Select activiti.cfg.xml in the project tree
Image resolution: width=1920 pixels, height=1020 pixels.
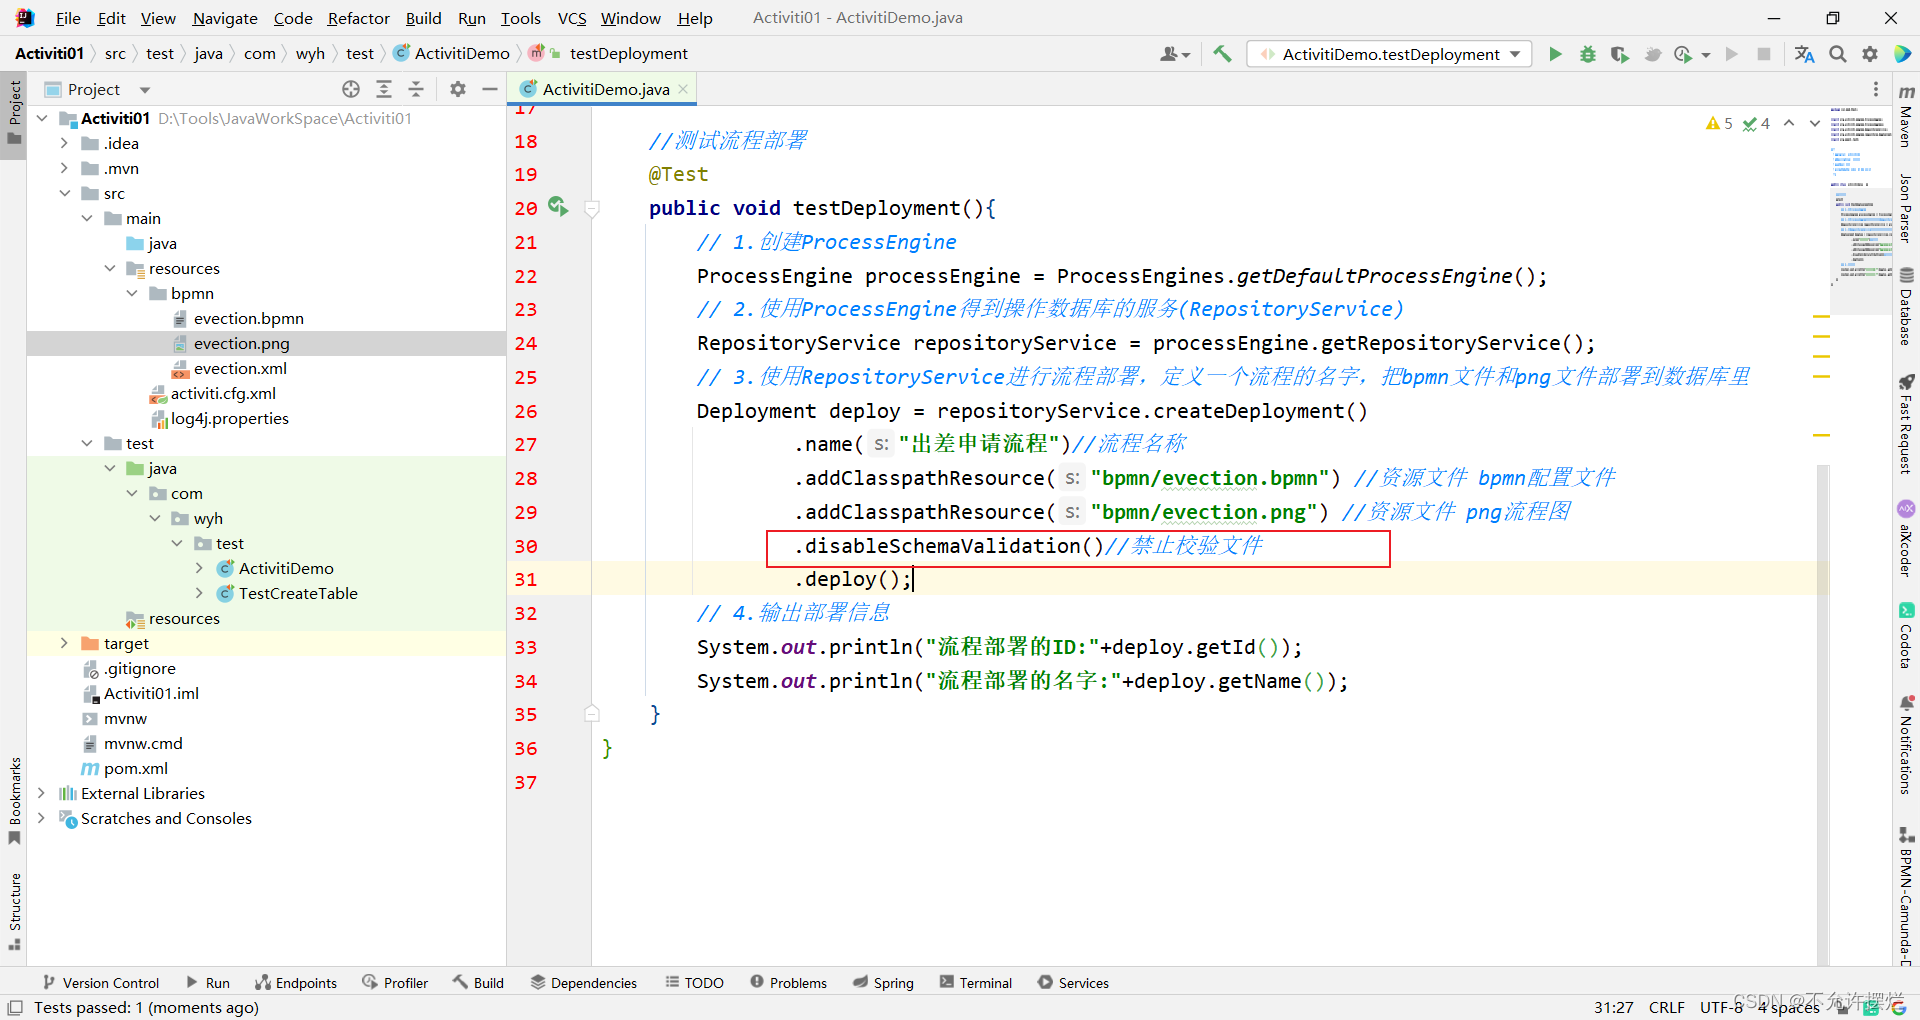(223, 393)
